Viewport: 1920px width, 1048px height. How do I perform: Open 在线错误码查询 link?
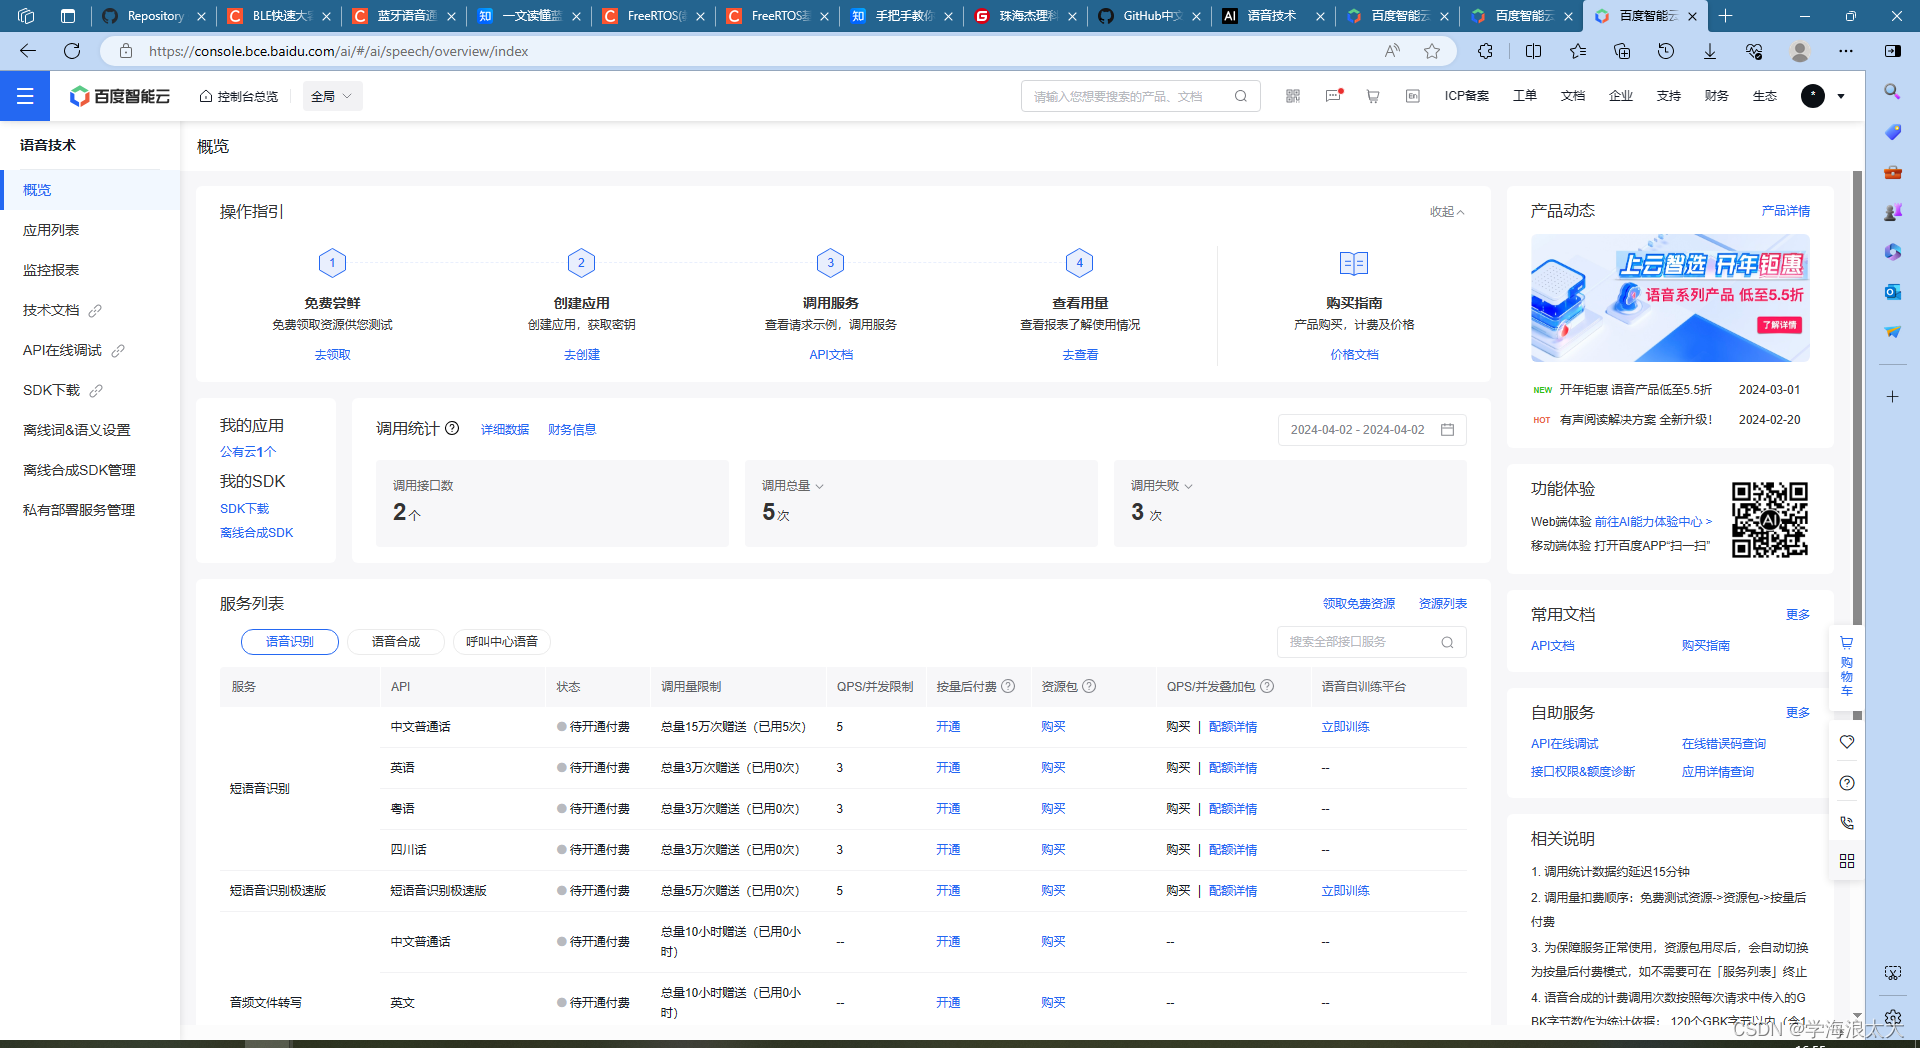pos(1723,744)
